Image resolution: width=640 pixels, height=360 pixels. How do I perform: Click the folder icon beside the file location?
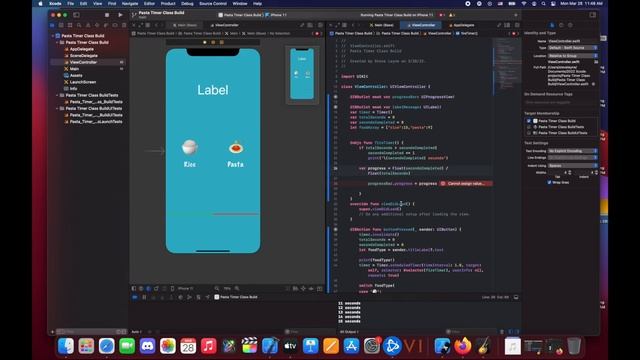click(x=596, y=62)
